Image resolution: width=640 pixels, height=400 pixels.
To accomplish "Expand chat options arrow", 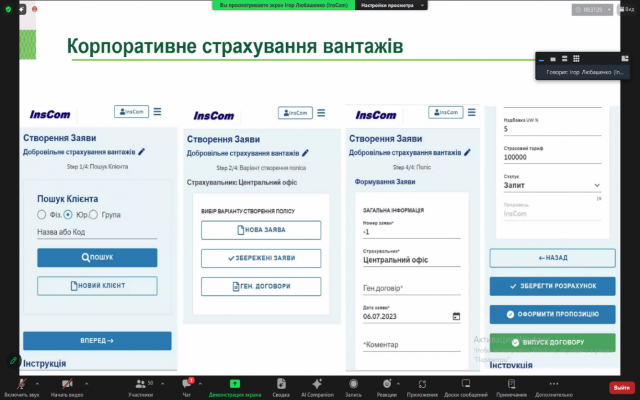I will coord(200,384).
